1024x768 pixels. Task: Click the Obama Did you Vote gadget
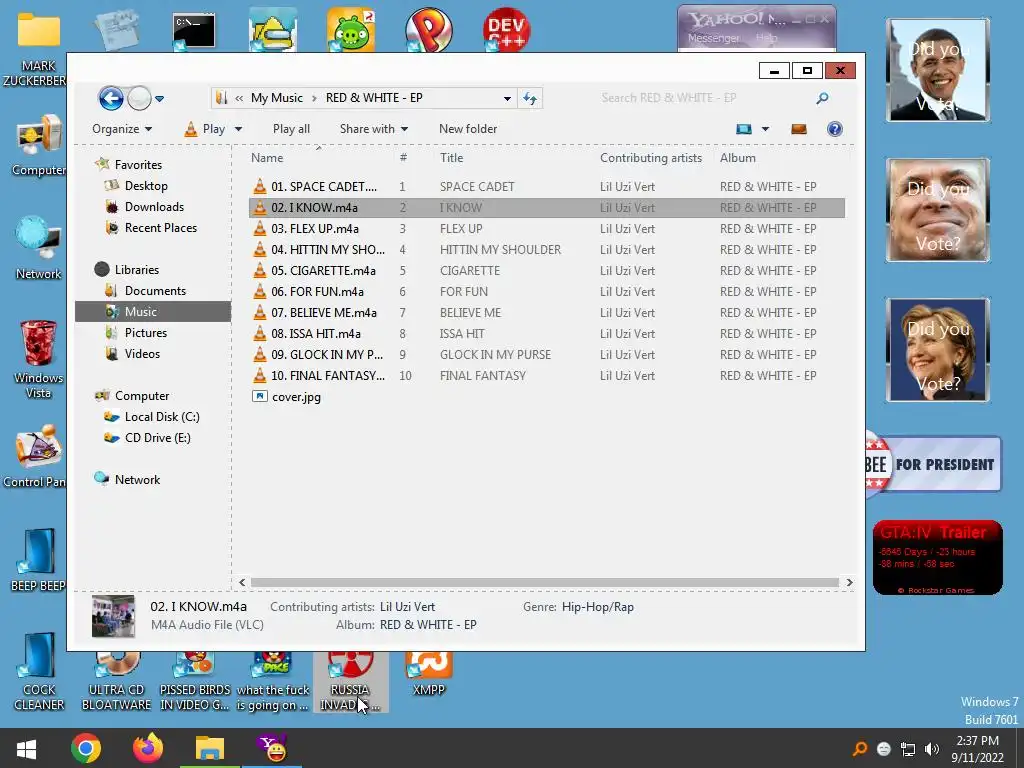tap(937, 70)
